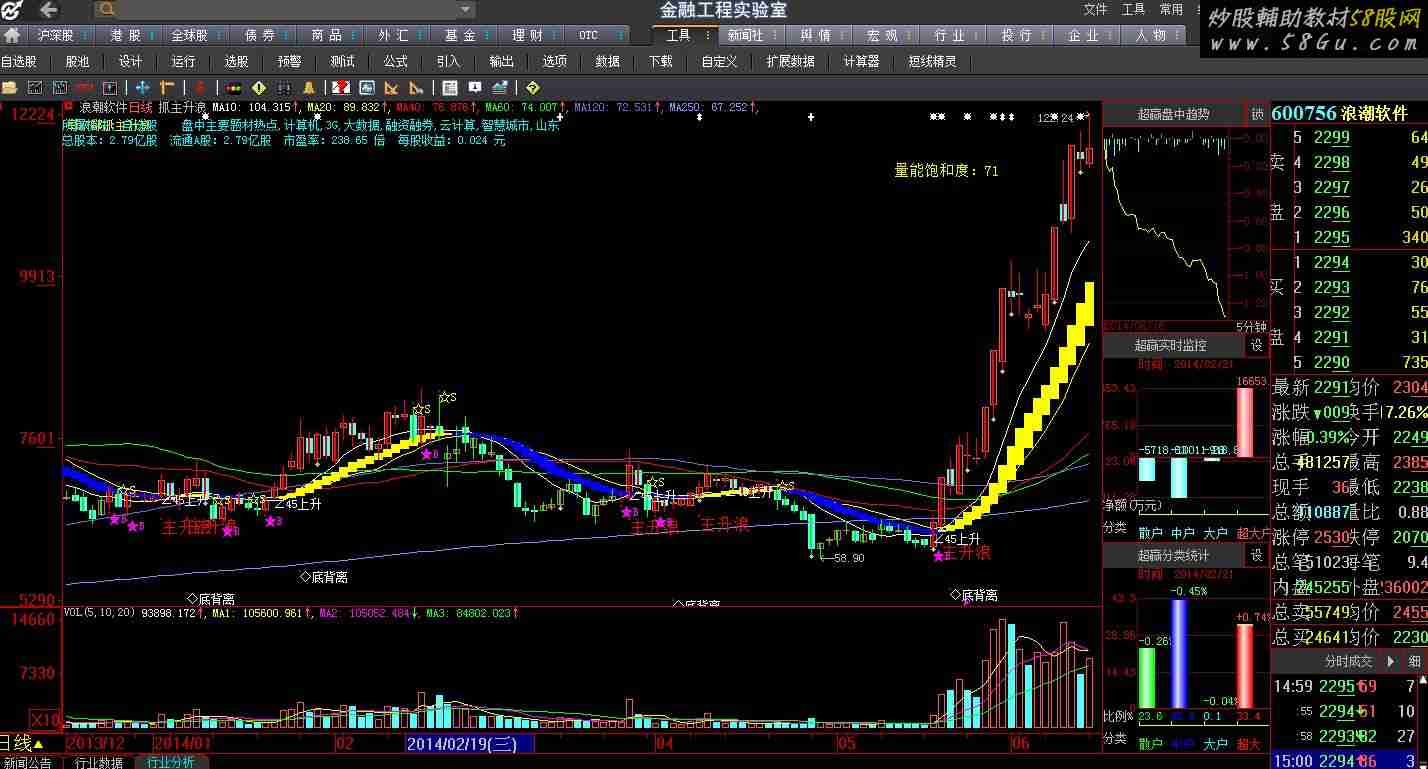Click the home icon beside 沪深股 tab

click(x=12, y=35)
